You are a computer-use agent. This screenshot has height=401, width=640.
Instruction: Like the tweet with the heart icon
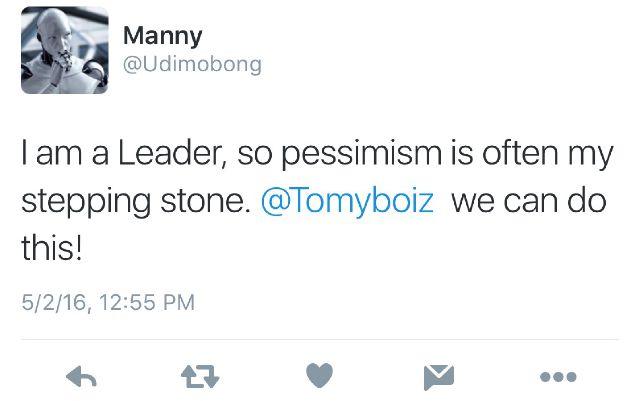tap(318, 375)
